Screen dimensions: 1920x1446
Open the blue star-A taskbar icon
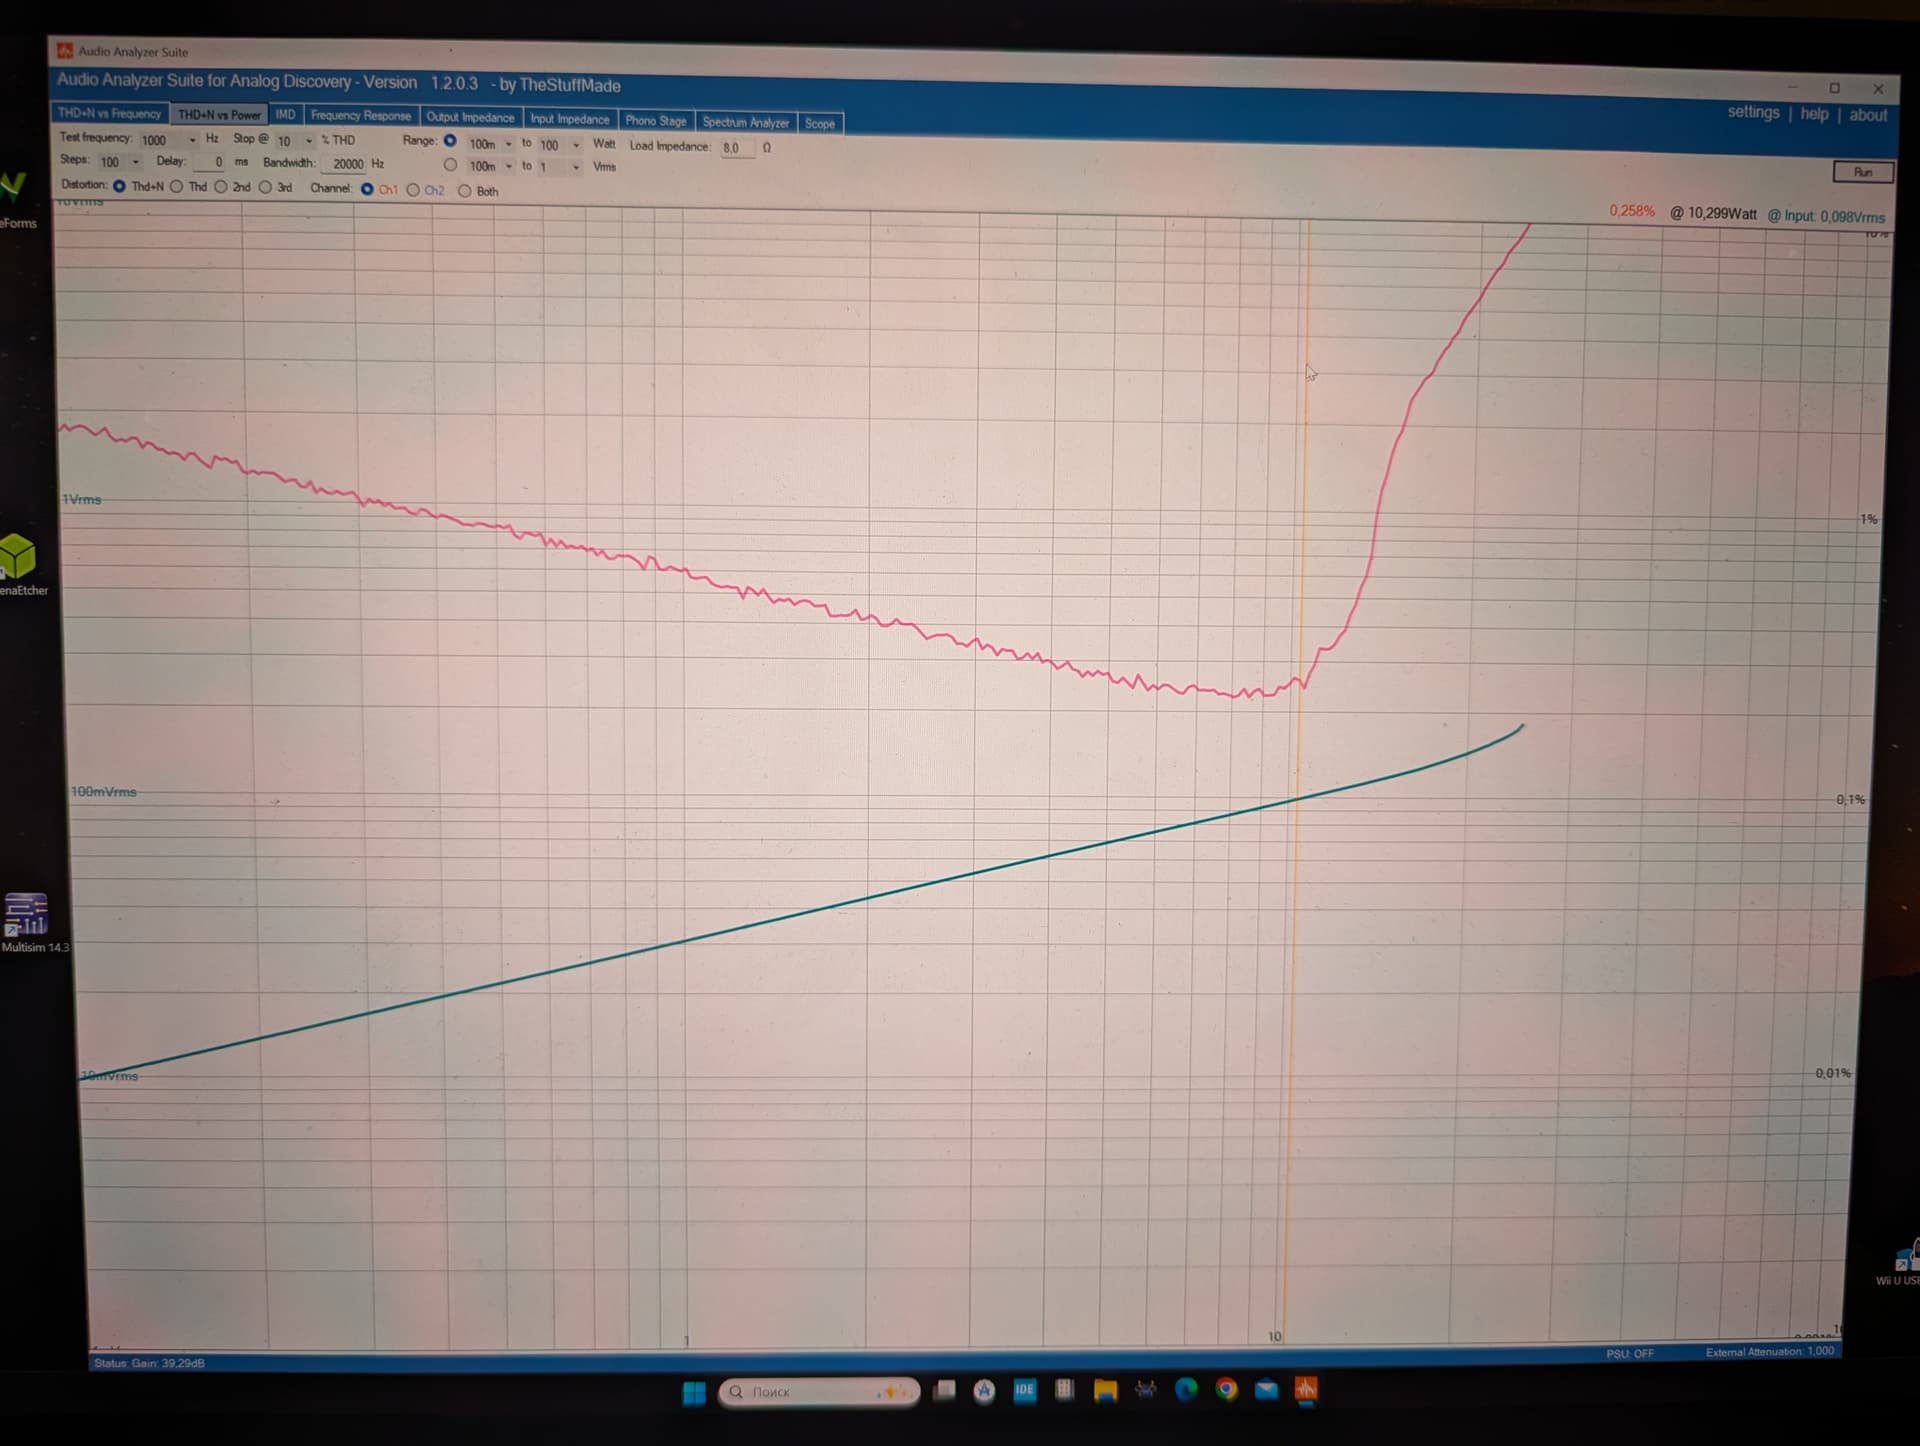[984, 1391]
